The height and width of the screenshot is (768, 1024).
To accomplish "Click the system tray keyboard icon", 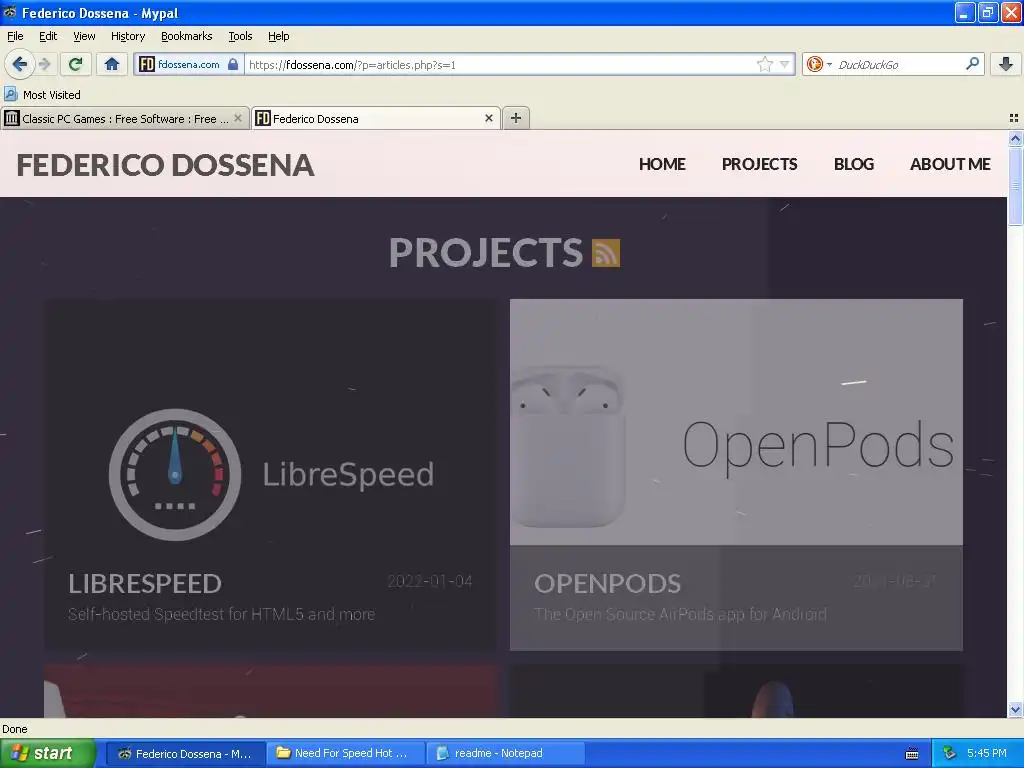I will coord(912,754).
